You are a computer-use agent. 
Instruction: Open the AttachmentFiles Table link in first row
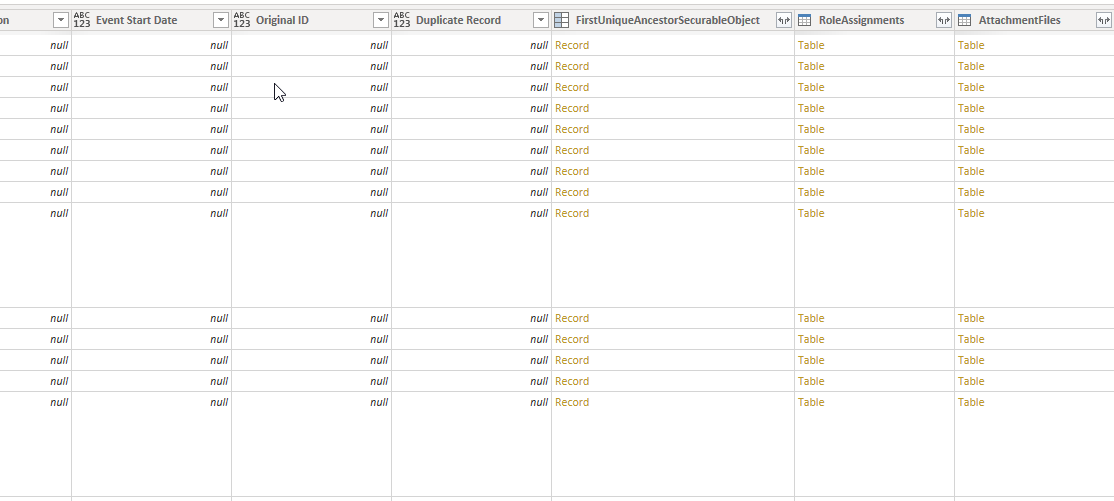(971, 45)
